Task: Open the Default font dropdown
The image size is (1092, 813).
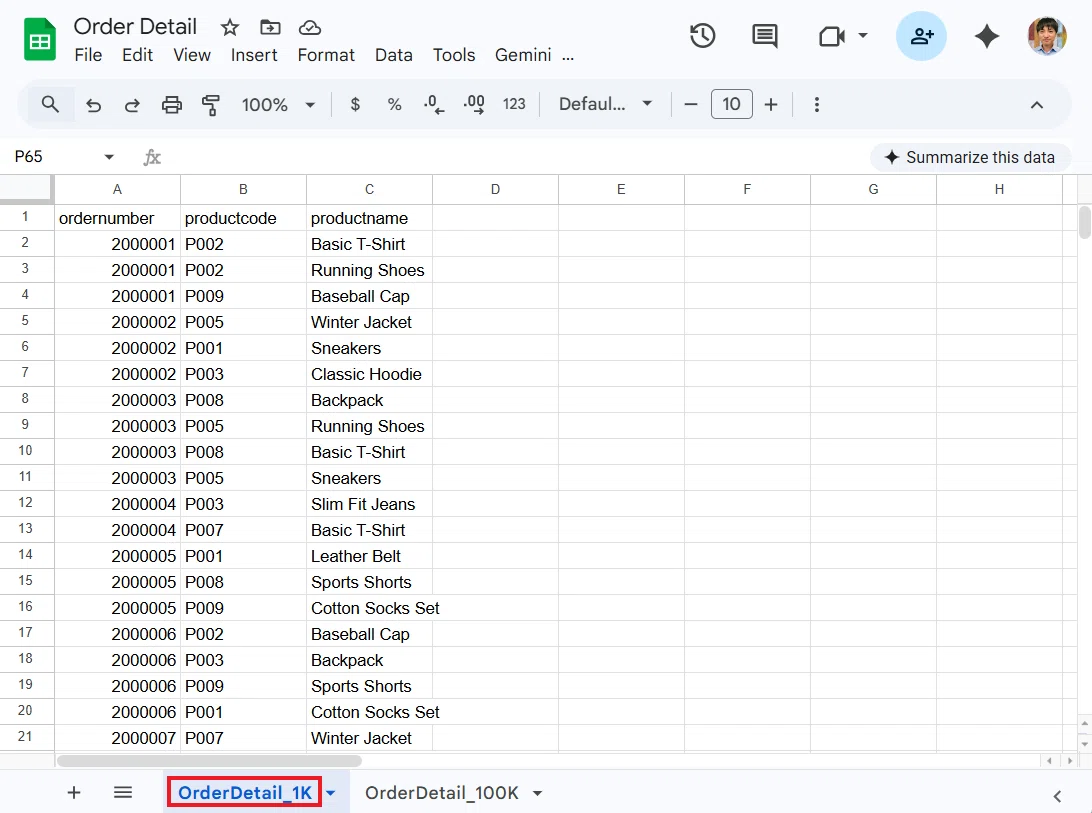Action: coord(605,104)
